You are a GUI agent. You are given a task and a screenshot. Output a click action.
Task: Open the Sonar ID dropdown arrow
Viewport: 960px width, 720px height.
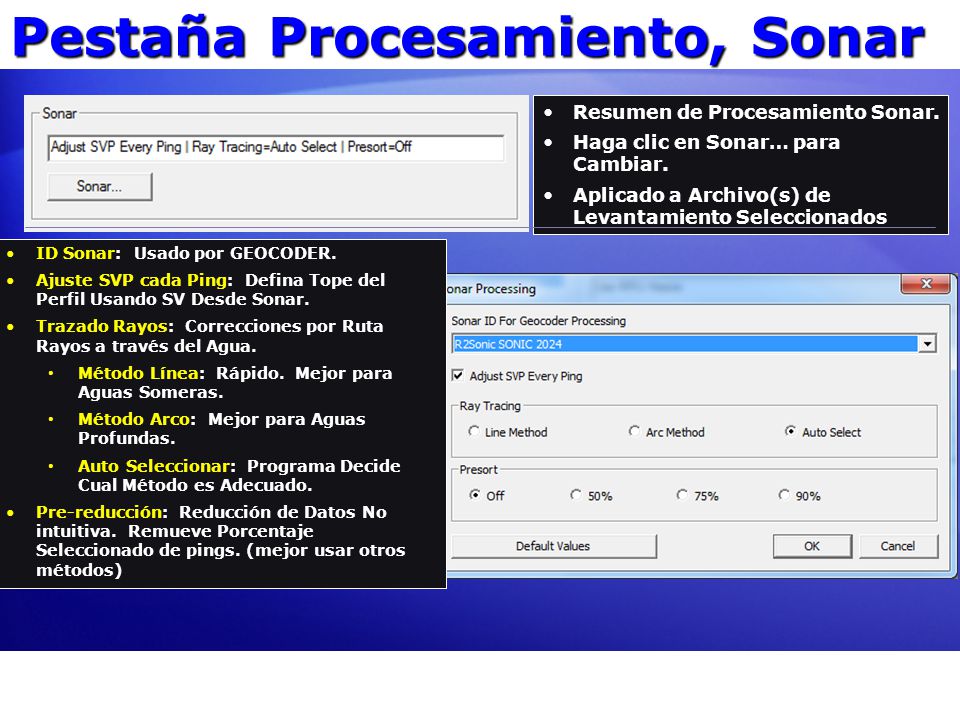pyautogui.click(x=928, y=344)
